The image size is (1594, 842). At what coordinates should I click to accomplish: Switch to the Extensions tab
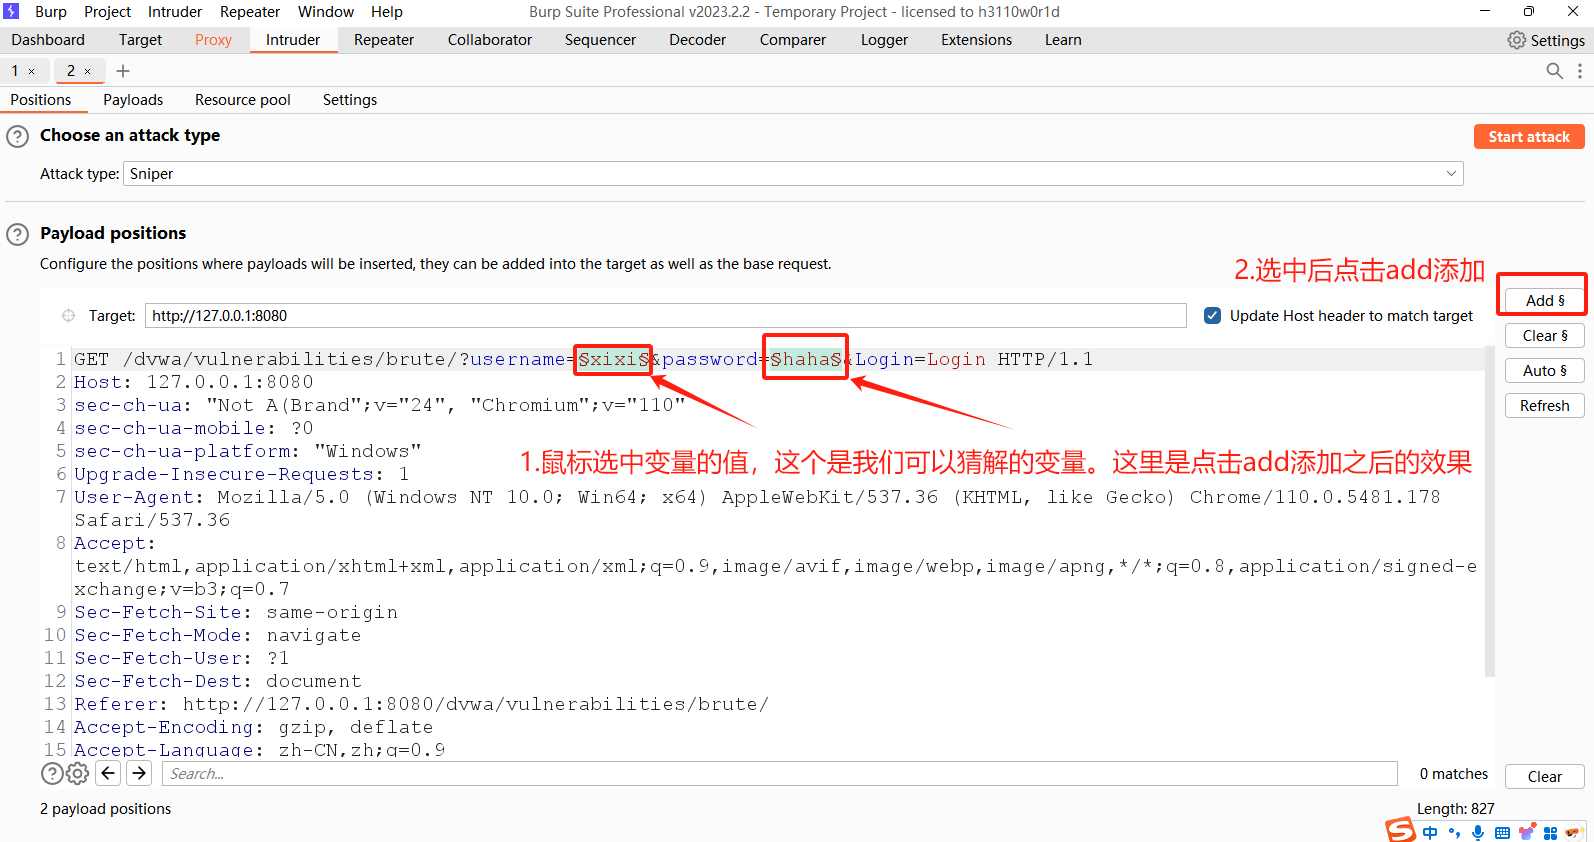976,40
